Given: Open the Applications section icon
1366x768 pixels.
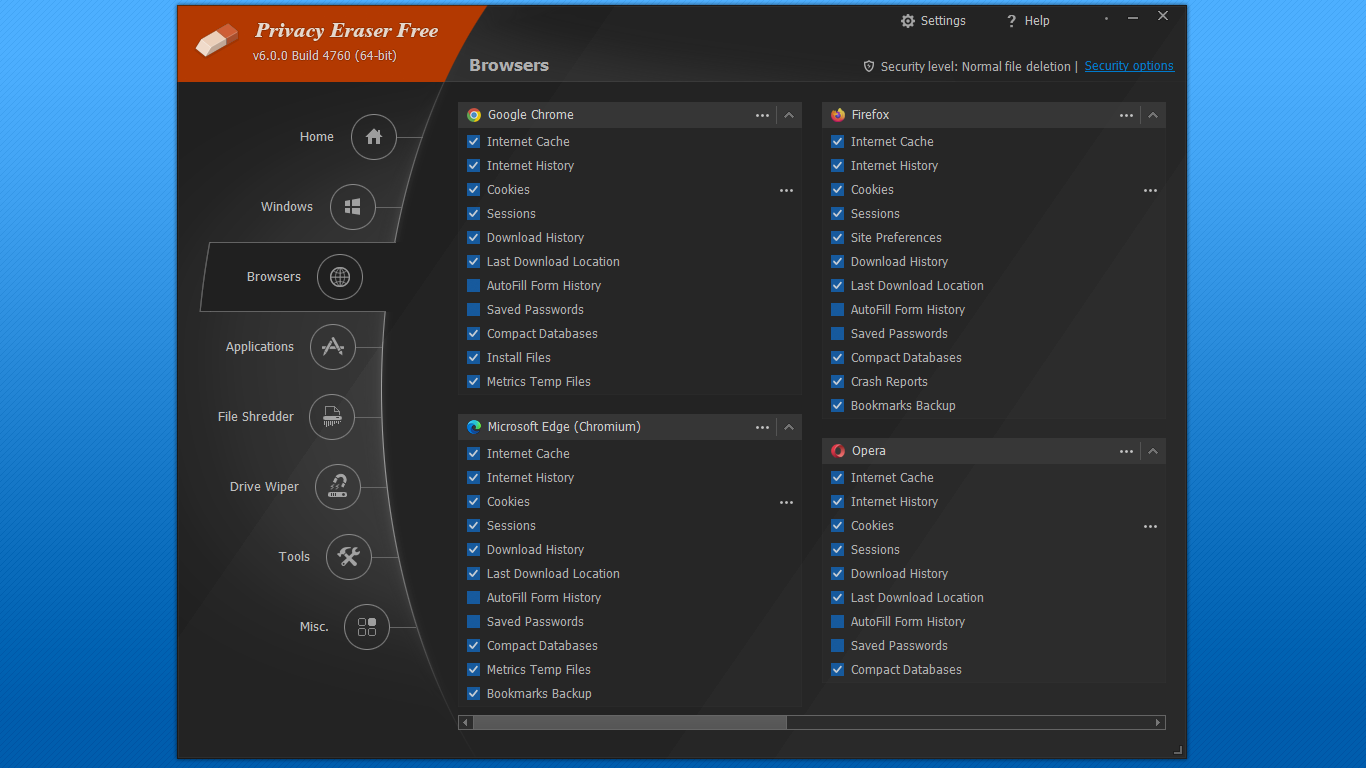Looking at the screenshot, I should point(332,347).
